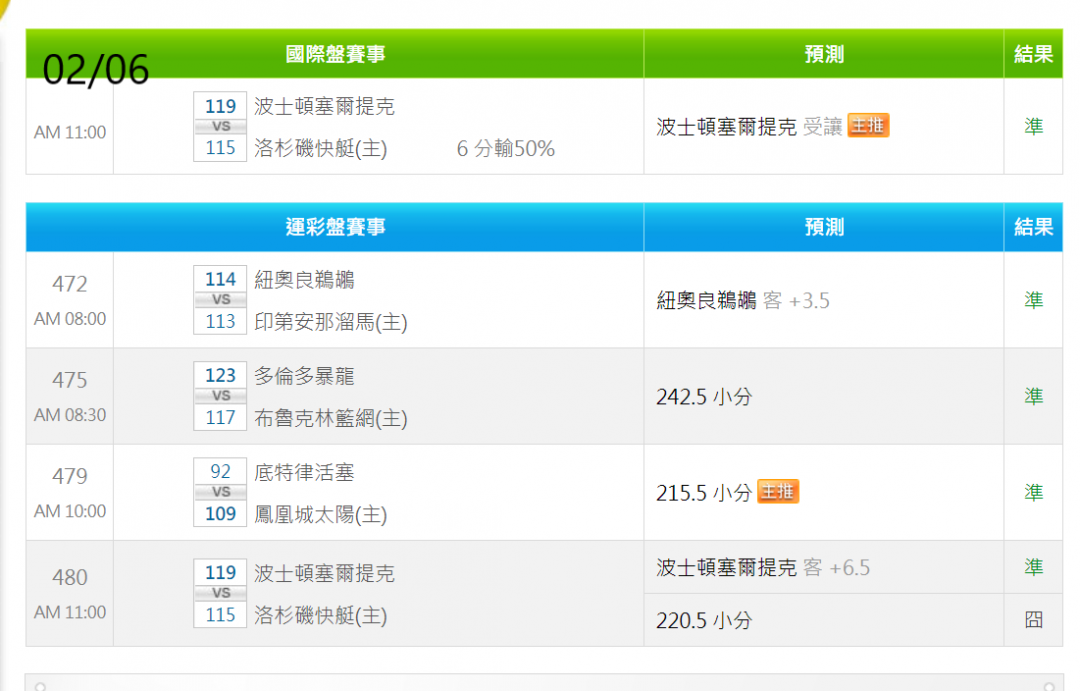Screen dimensions: 1080x691
Task: Click the 6 分輸50% handicap text
Action: [x=506, y=148]
